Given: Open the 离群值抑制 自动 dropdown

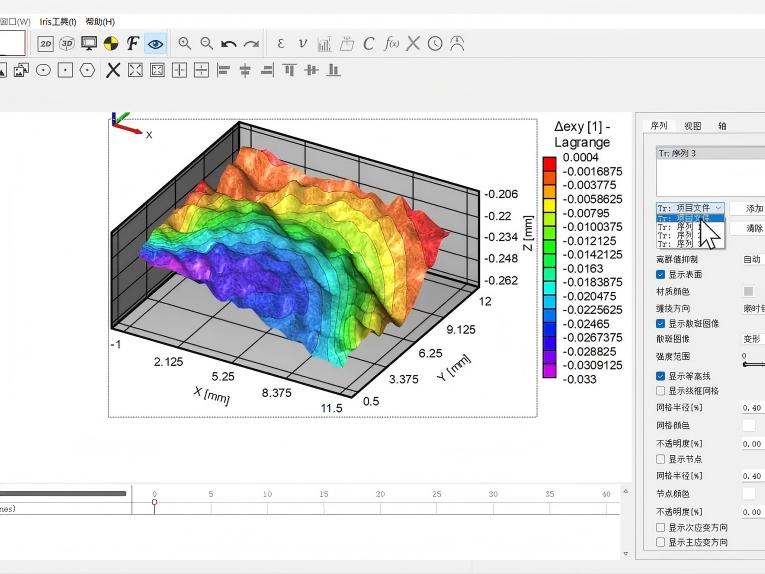Looking at the screenshot, I should coord(752,259).
